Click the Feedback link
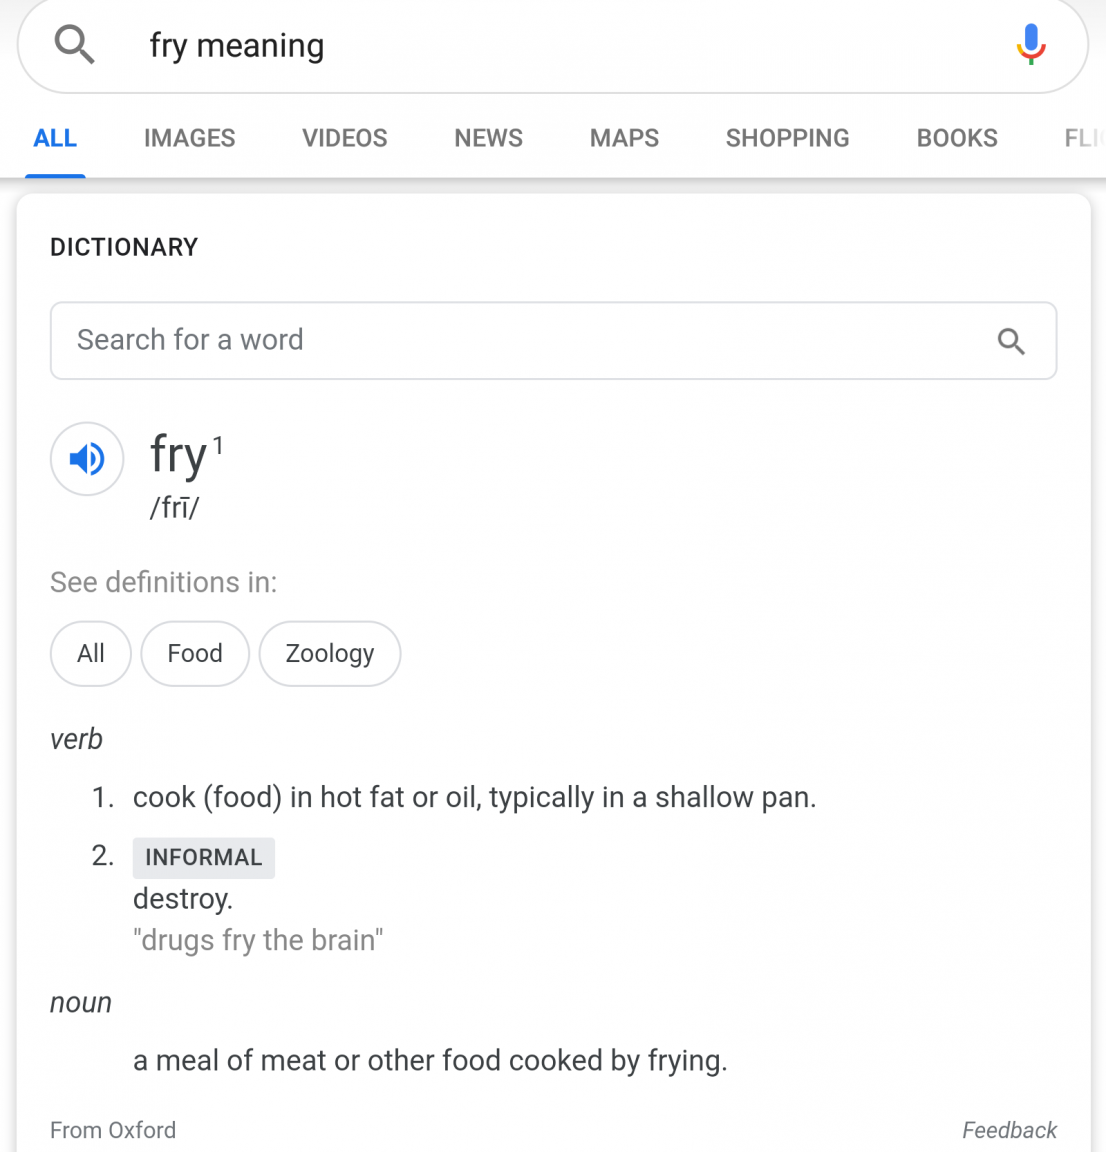The height and width of the screenshot is (1152, 1106). [1009, 1130]
